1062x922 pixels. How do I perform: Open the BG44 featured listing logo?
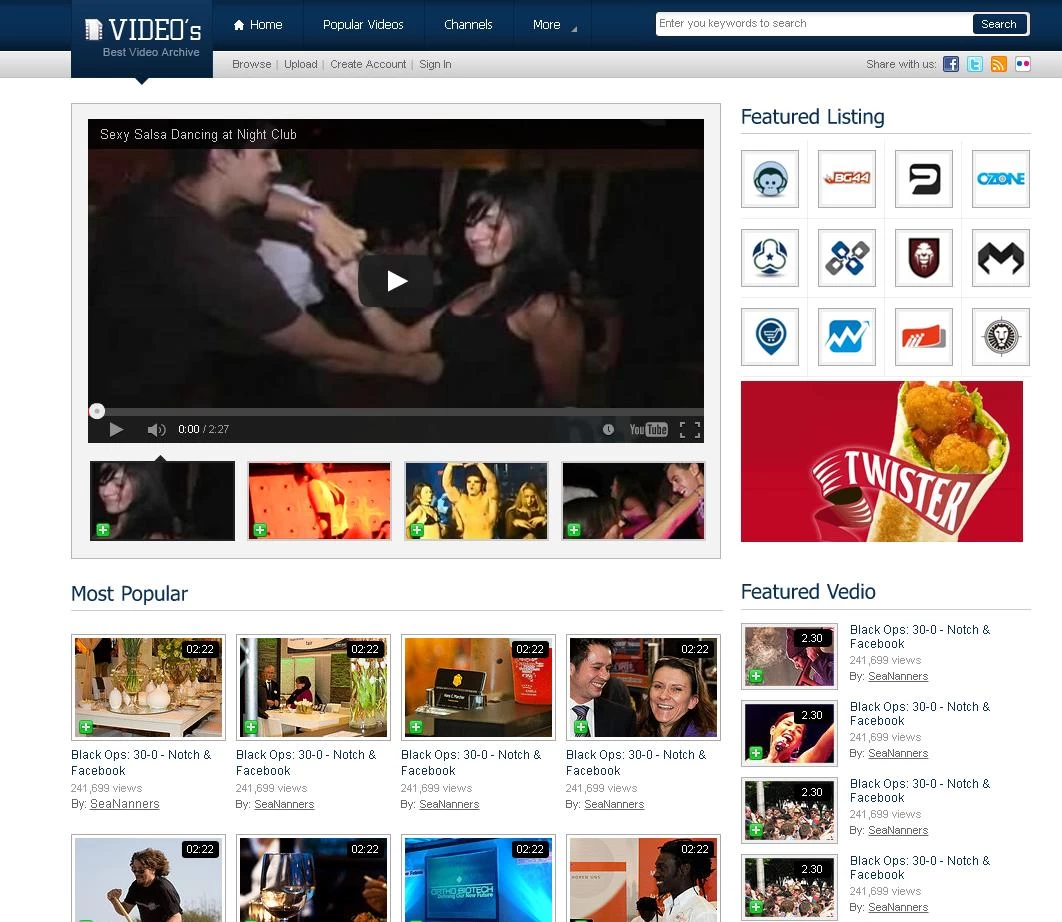tap(847, 179)
